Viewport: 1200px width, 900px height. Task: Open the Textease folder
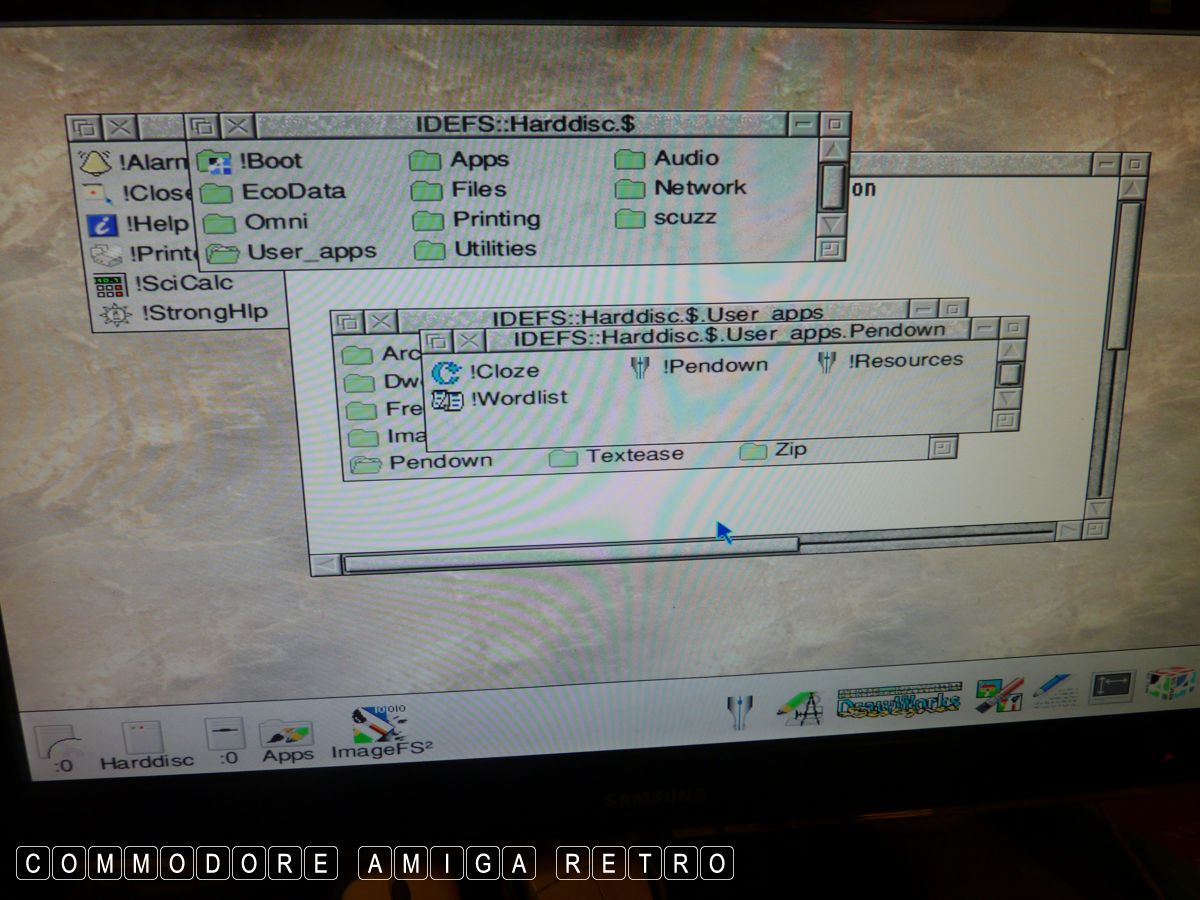point(564,457)
